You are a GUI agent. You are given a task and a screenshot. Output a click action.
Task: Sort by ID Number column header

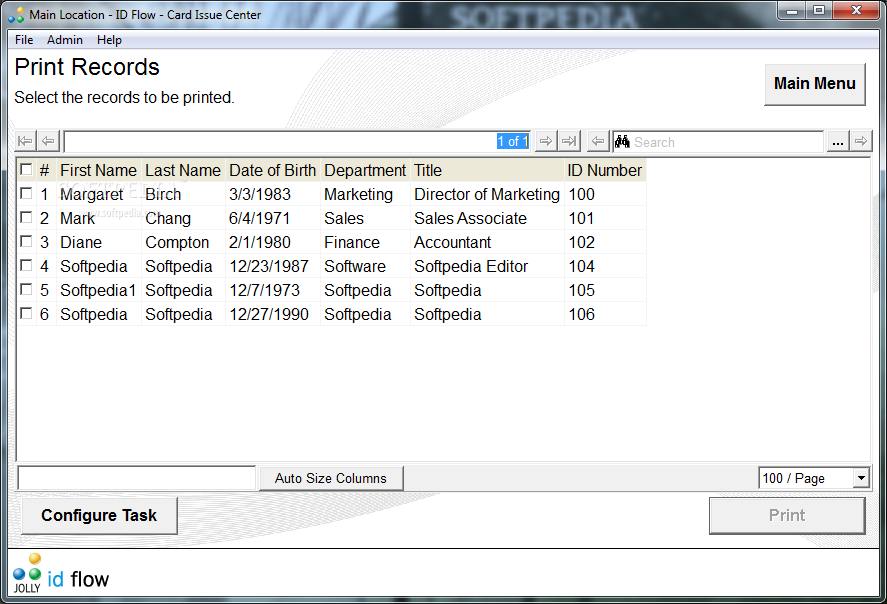[x=605, y=170]
